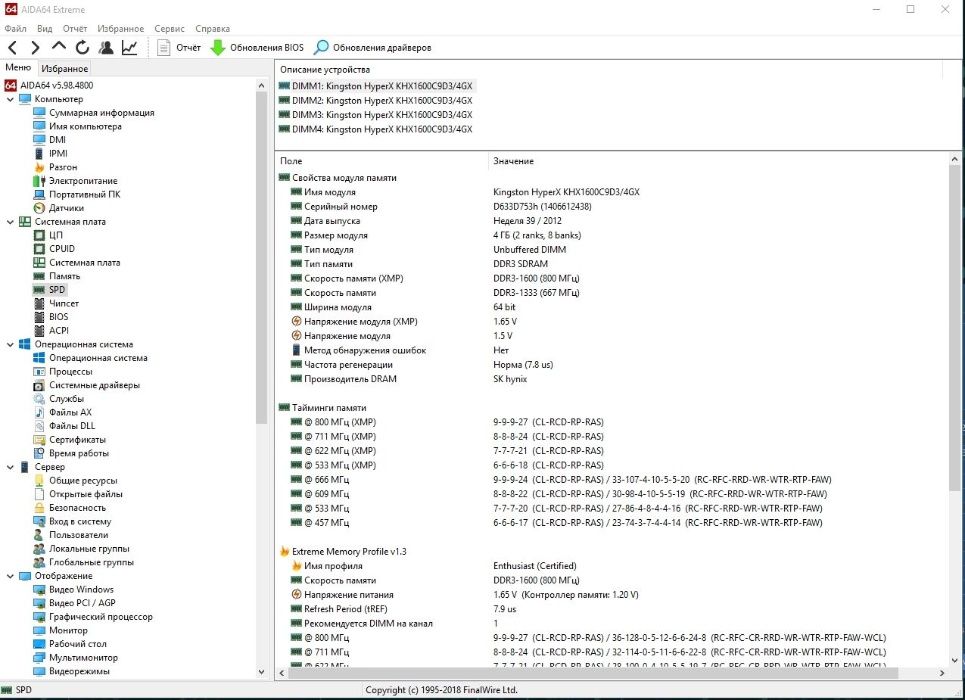Viewport: 965px width, 700px height.
Task: Click the Forward navigation arrow
Action: [35, 47]
